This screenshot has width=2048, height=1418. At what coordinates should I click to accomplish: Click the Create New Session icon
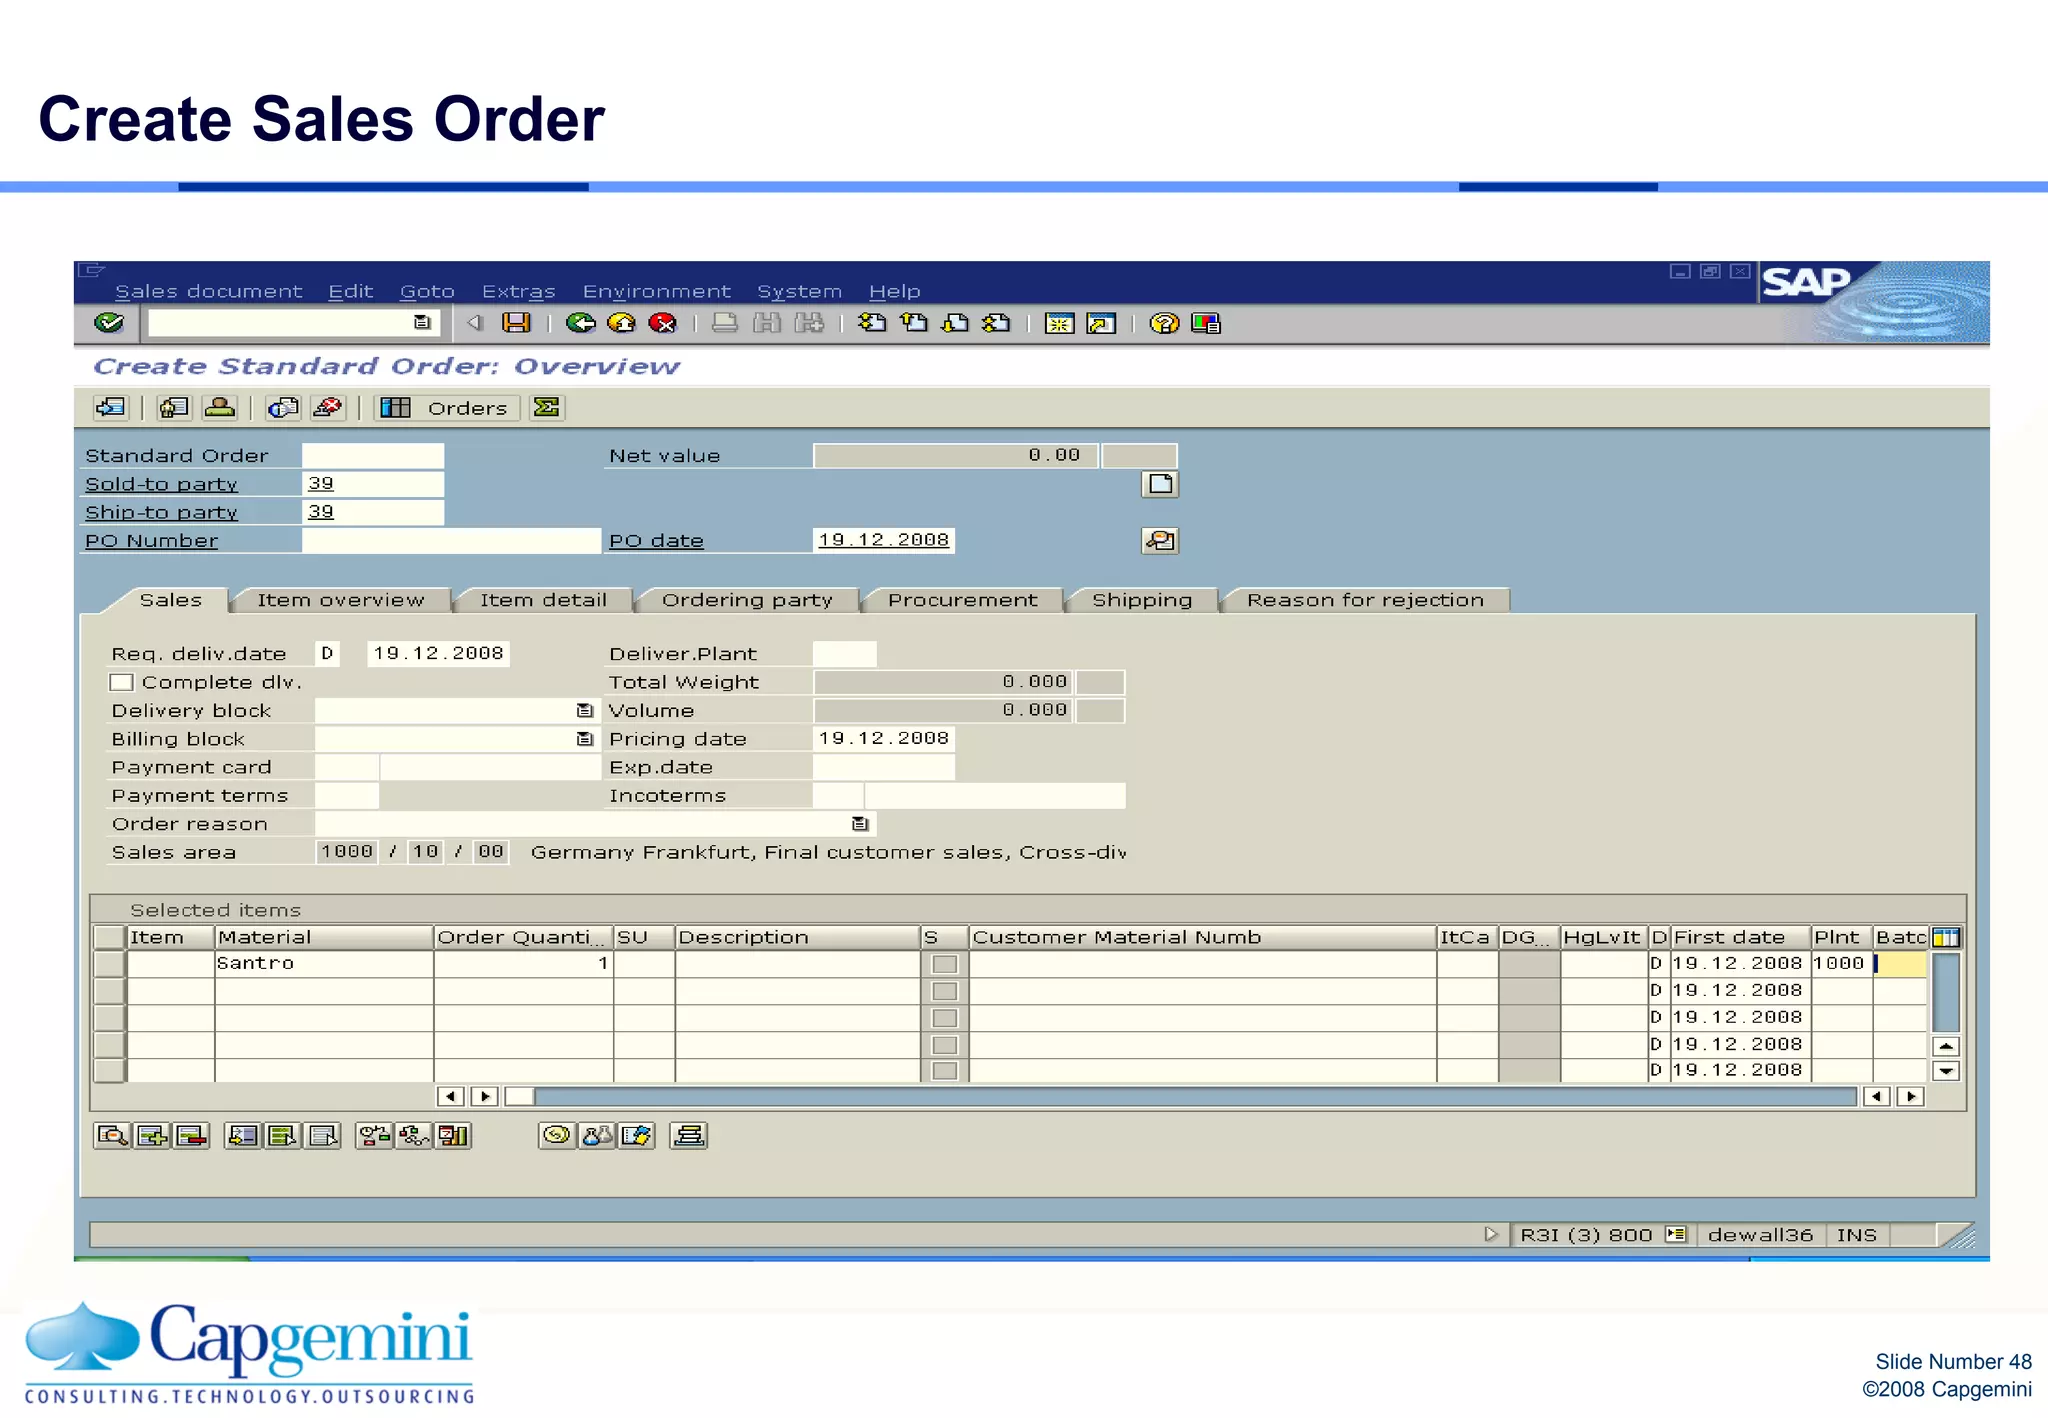[1059, 323]
